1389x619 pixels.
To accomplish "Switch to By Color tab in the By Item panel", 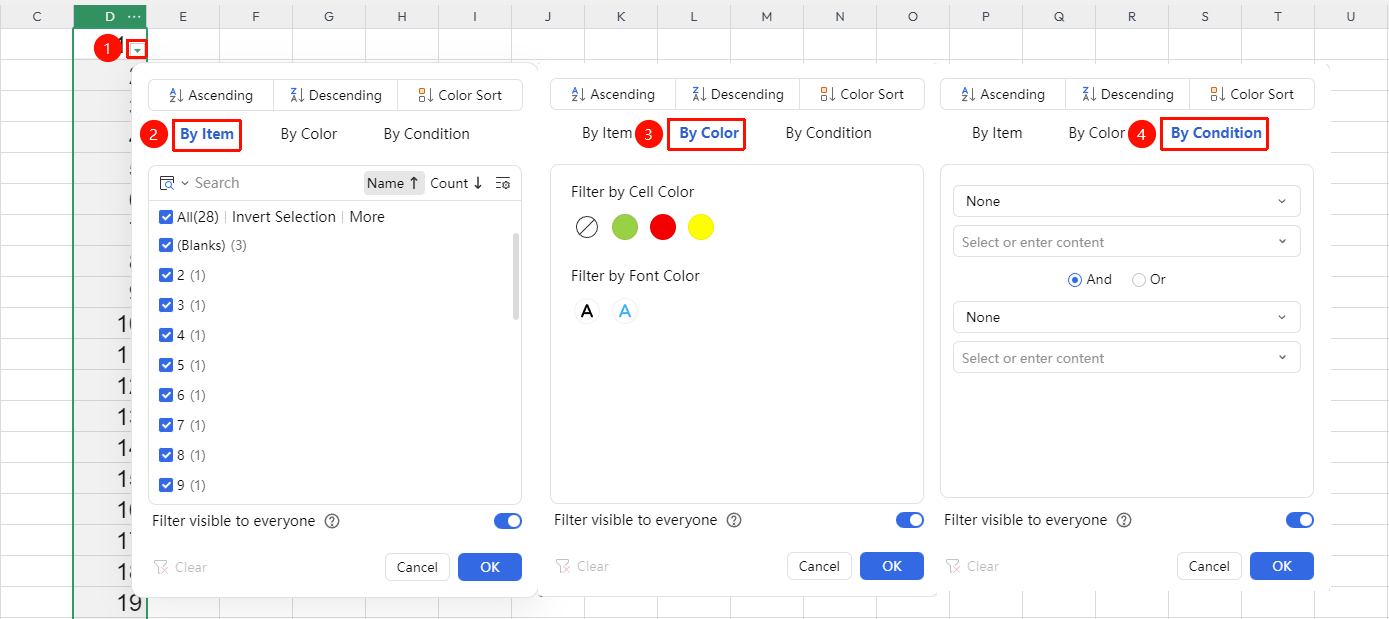I will coord(309,134).
